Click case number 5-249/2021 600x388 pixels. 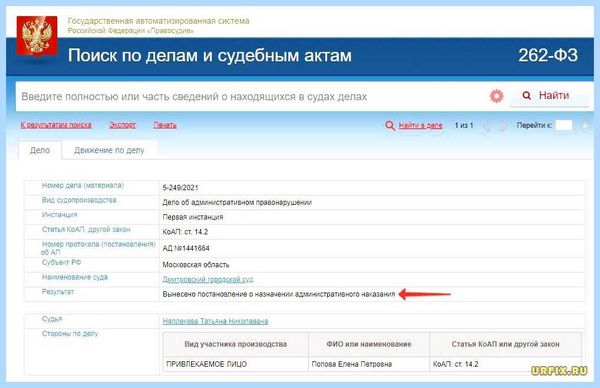click(x=180, y=187)
